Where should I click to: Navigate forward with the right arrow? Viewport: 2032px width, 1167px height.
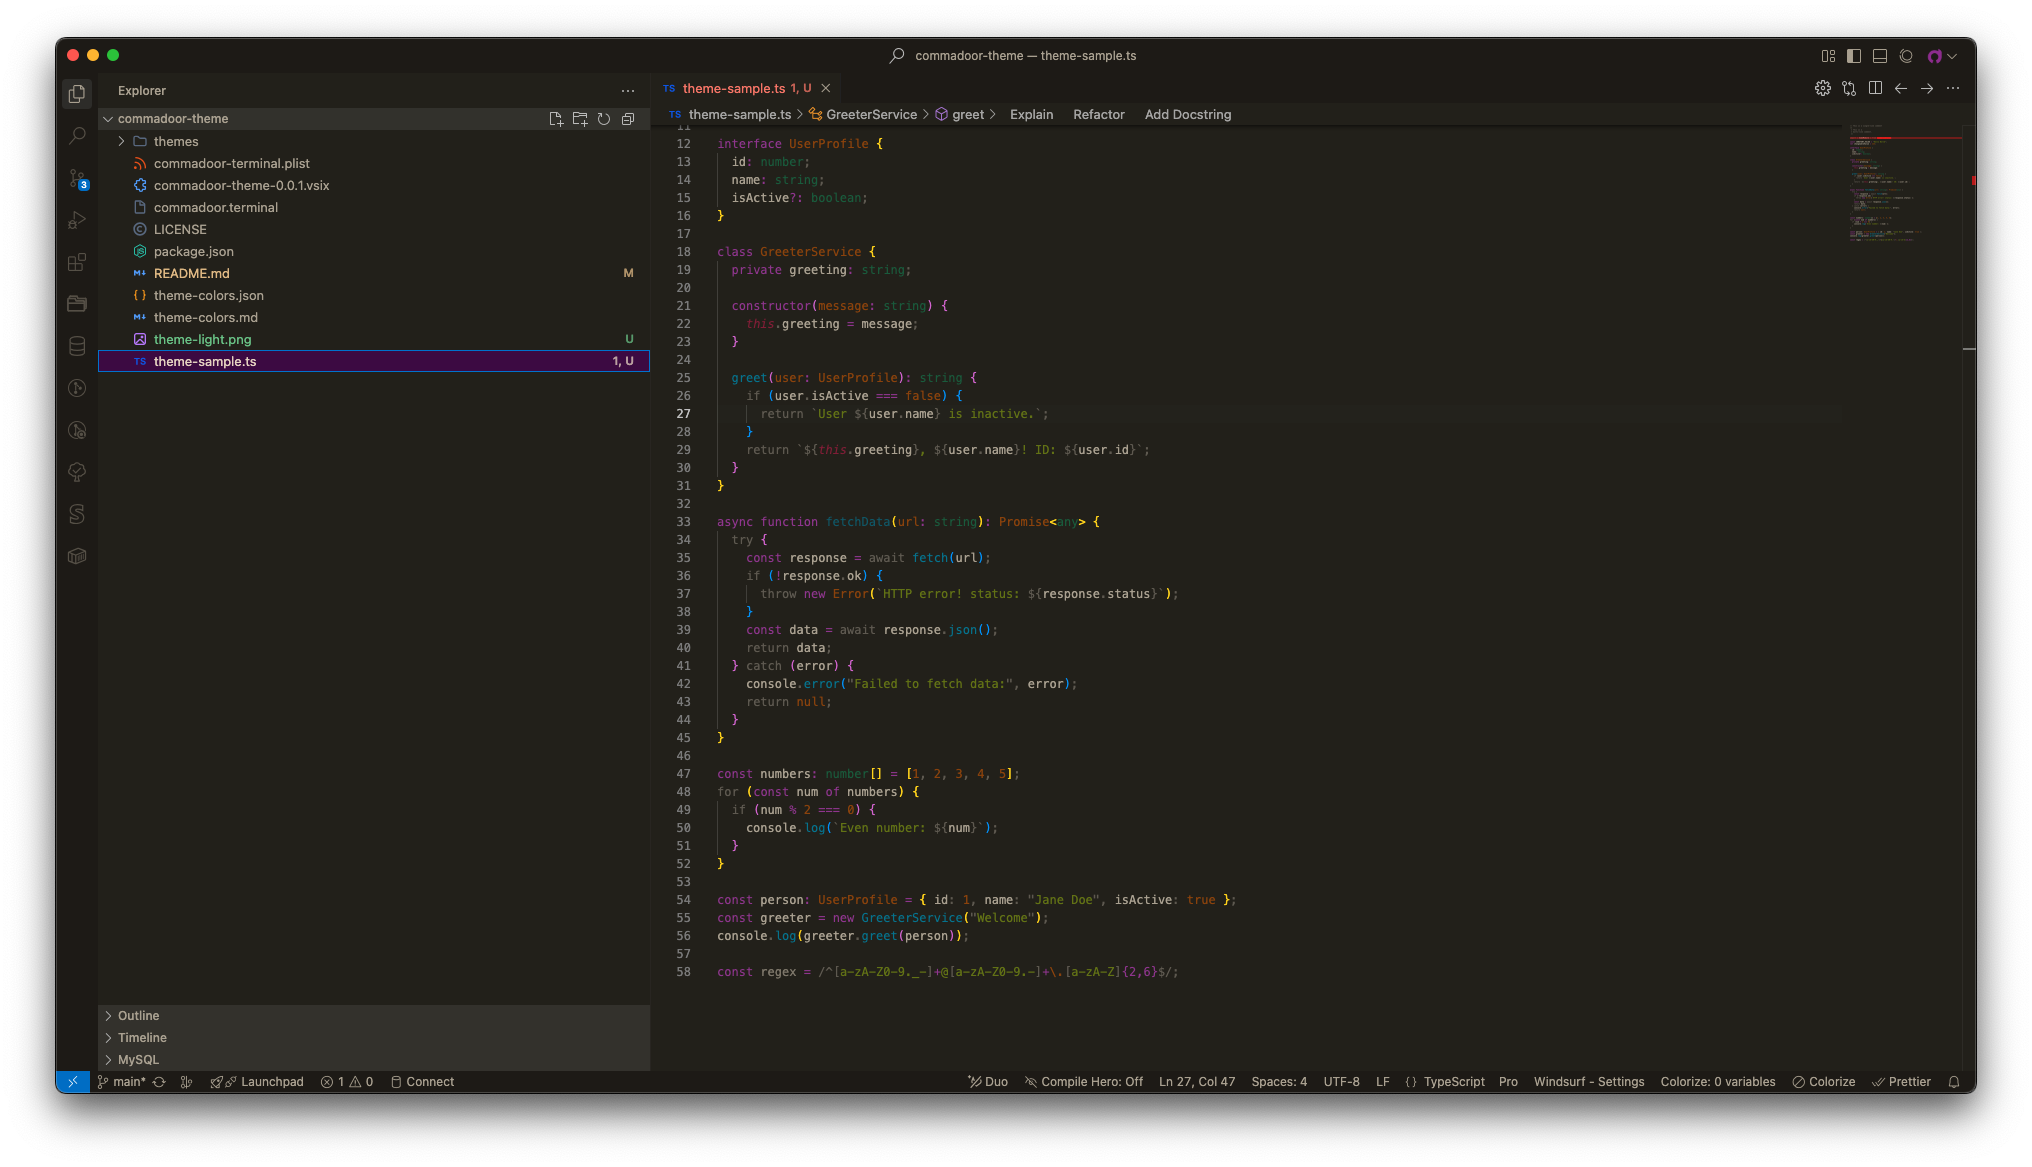(x=1927, y=89)
